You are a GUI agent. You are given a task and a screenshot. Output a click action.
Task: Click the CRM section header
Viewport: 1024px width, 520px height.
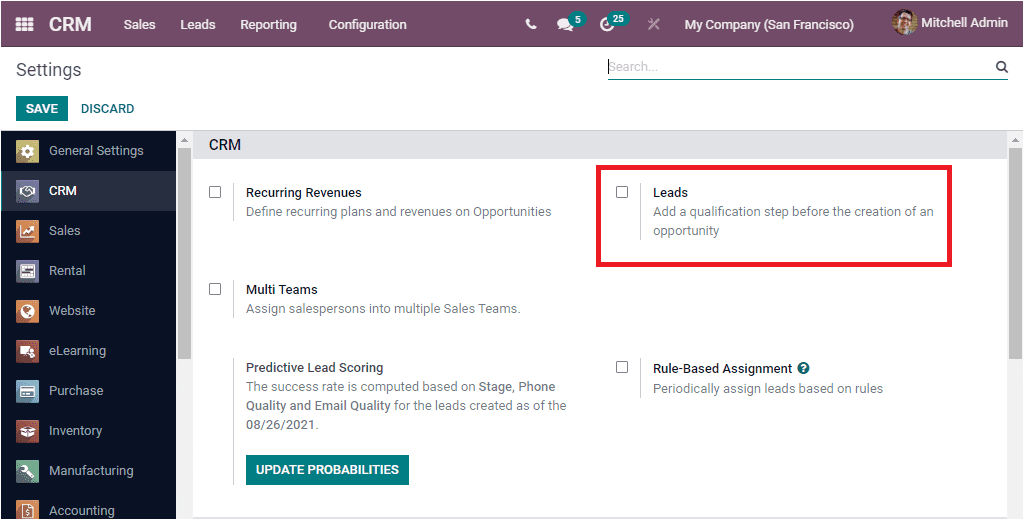click(x=600, y=145)
